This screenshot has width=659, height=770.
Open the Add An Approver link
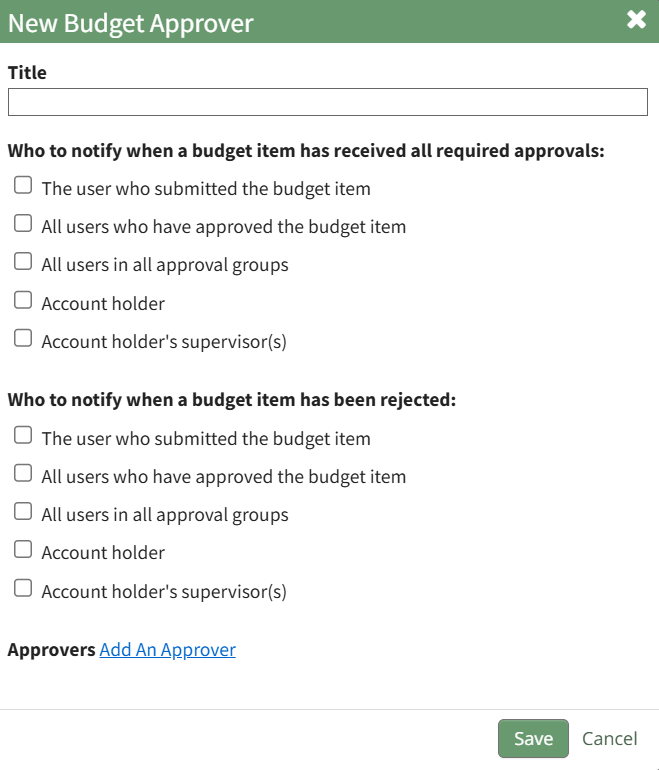click(167, 650)
